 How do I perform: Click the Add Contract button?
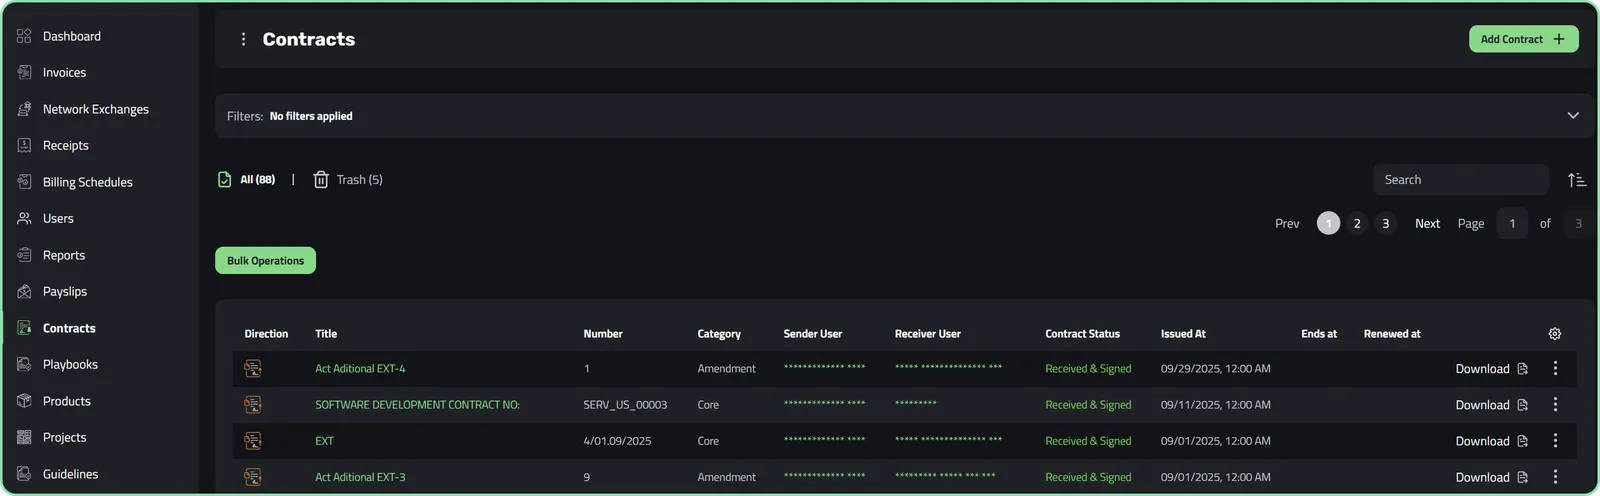click(x=1523, y=39)
